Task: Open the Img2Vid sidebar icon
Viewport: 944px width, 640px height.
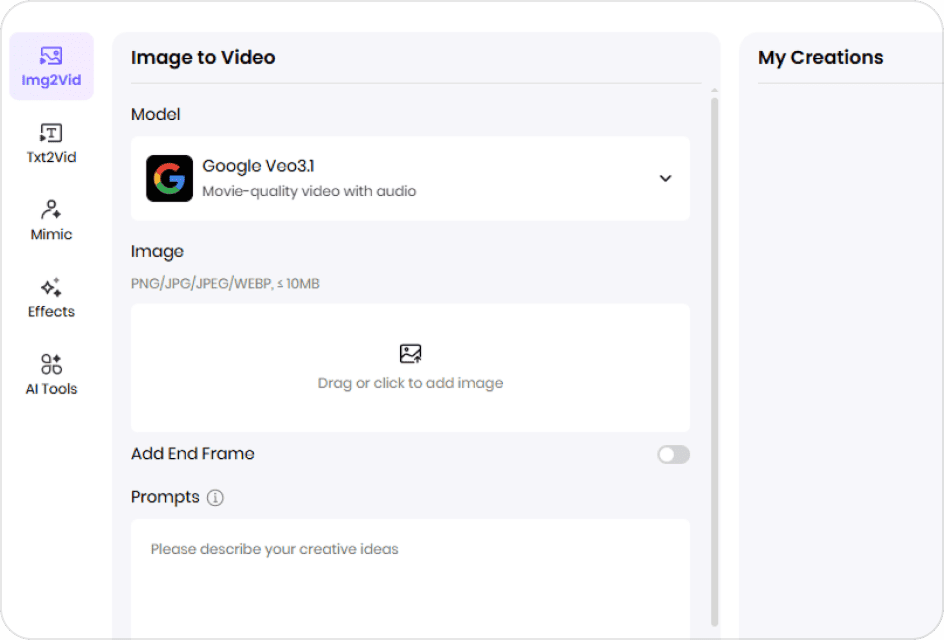Action: [51, 56]
